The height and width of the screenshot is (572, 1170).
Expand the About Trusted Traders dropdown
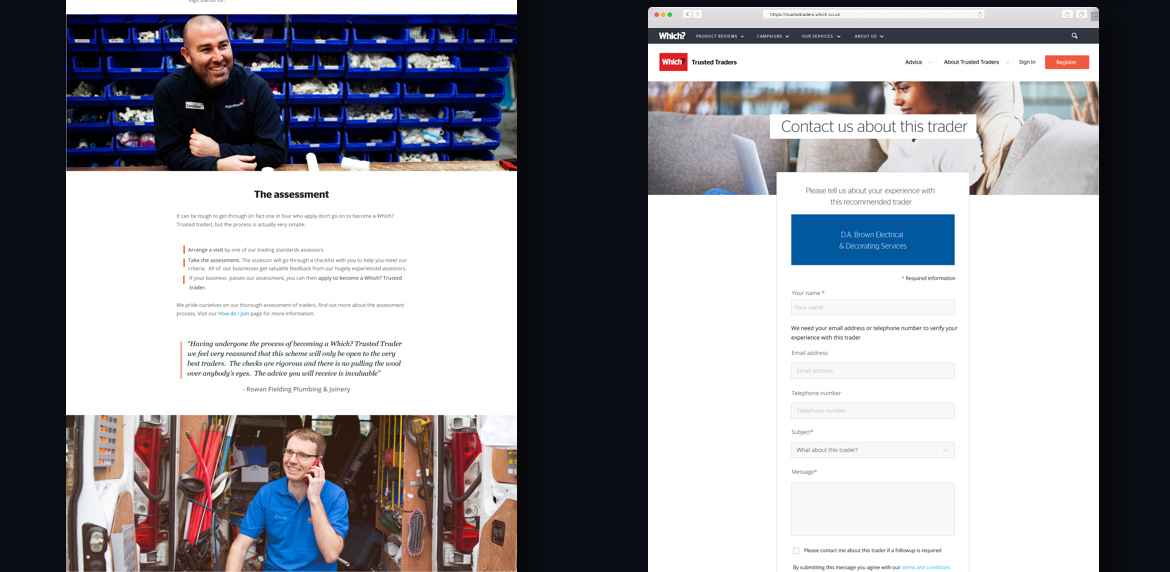[x=975, y=62]
